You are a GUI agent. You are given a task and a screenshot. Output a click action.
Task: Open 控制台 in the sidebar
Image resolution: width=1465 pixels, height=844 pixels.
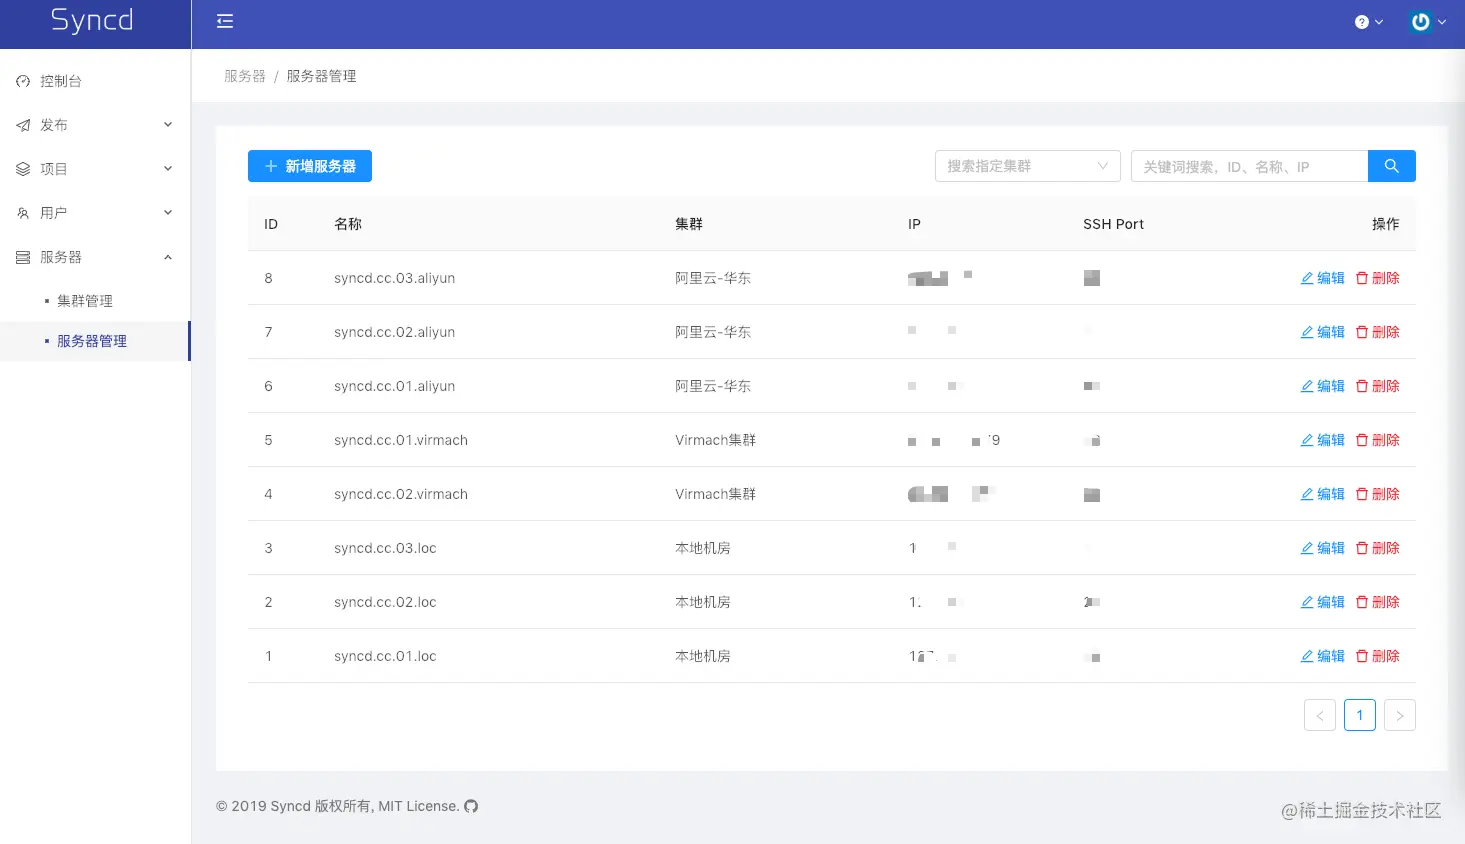coord(95,81)
